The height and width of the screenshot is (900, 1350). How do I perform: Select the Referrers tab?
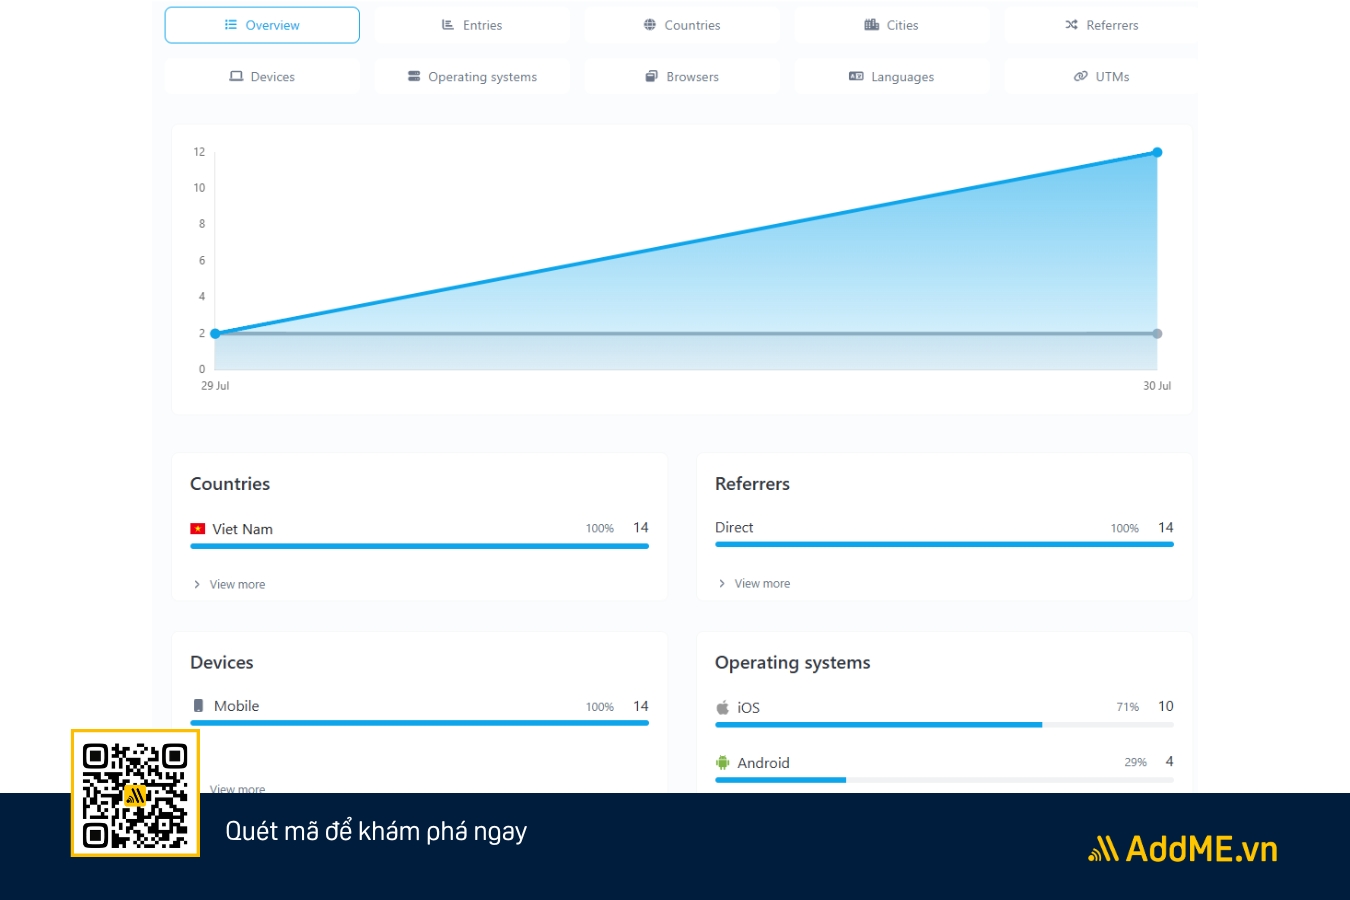pyautogui.click(x=1101, y=25)
